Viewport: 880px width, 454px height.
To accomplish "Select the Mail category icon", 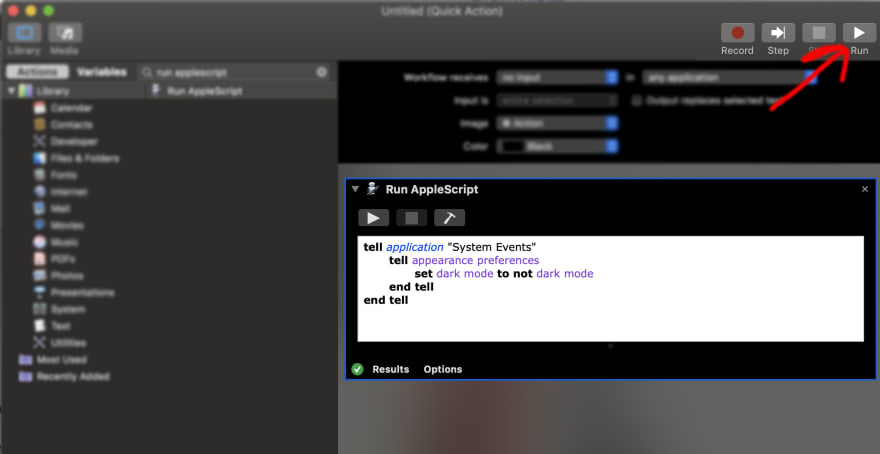I will [x=39, y=209].
